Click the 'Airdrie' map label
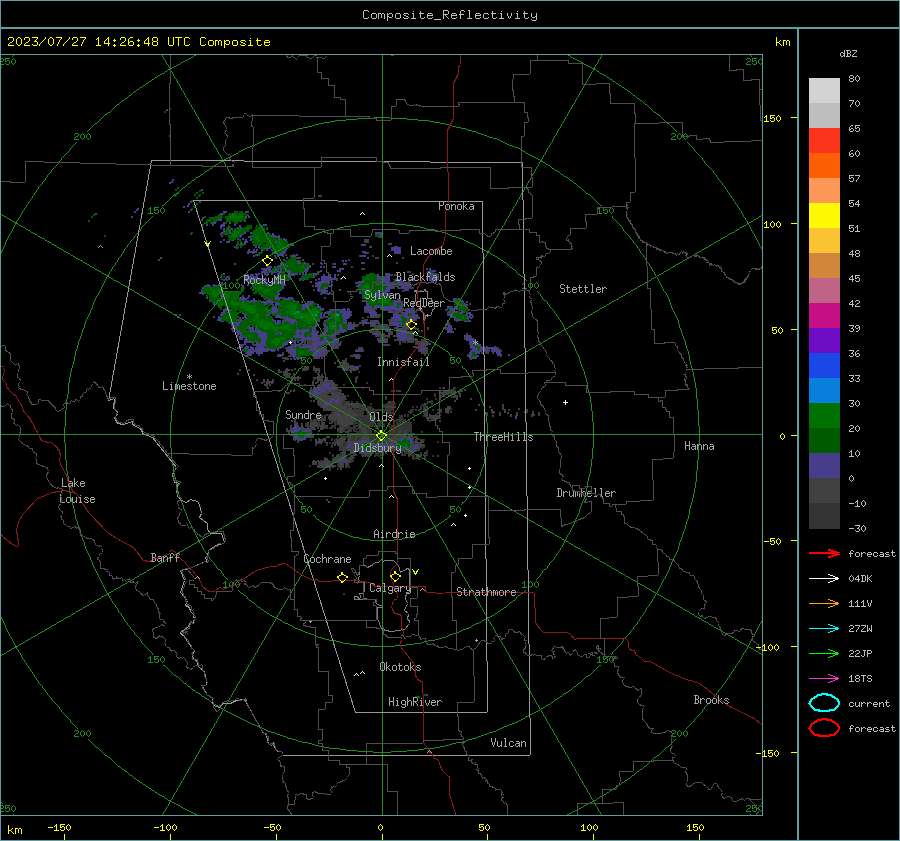Screen dimensions: 900x841 click(394, 534)
